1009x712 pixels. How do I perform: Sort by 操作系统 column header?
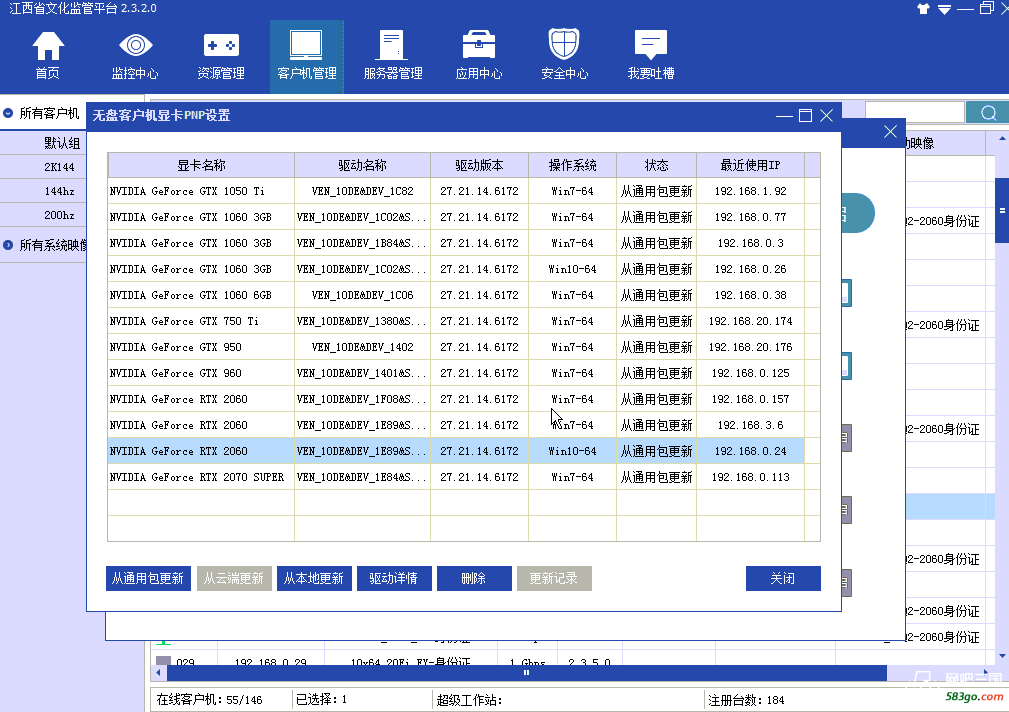pyautogui.click(x=572, y=165)
